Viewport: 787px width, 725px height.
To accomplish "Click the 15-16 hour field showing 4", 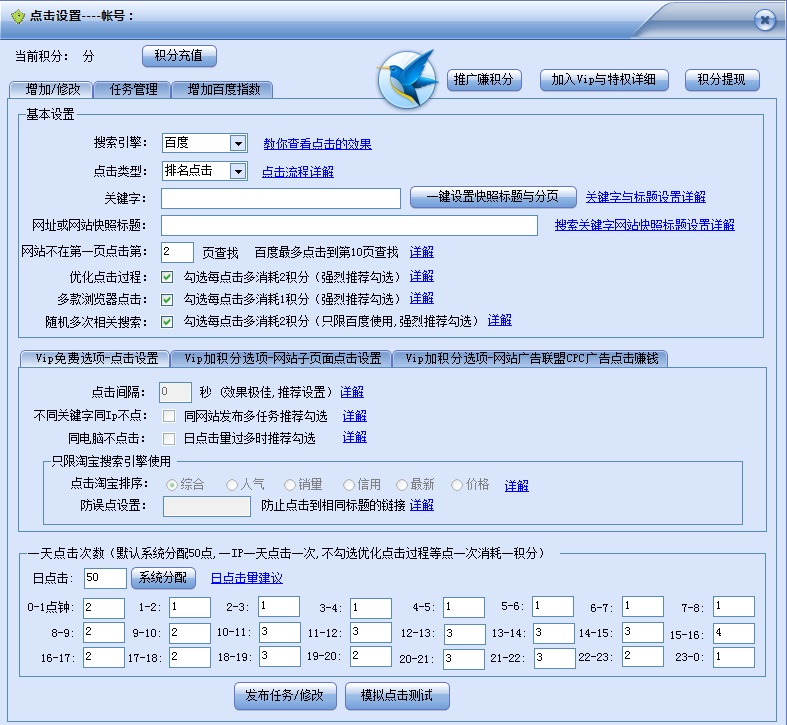I will [734, 633].
